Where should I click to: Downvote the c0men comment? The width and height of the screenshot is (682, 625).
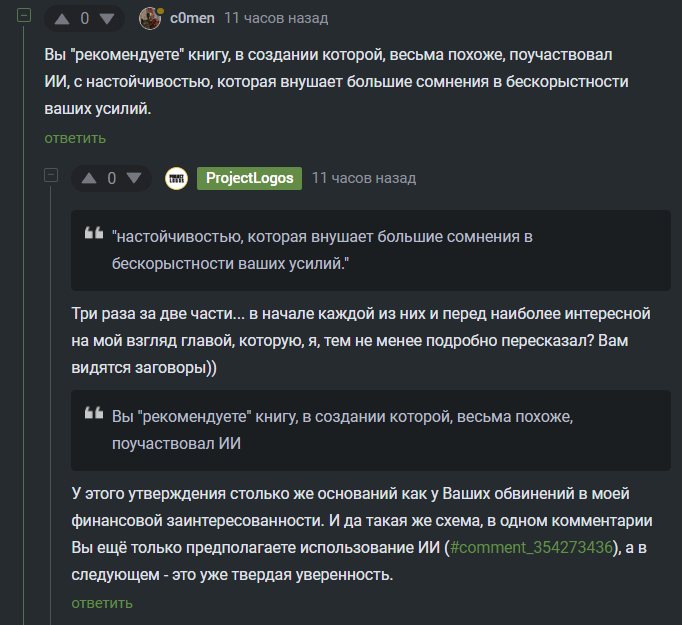point(107,19)
